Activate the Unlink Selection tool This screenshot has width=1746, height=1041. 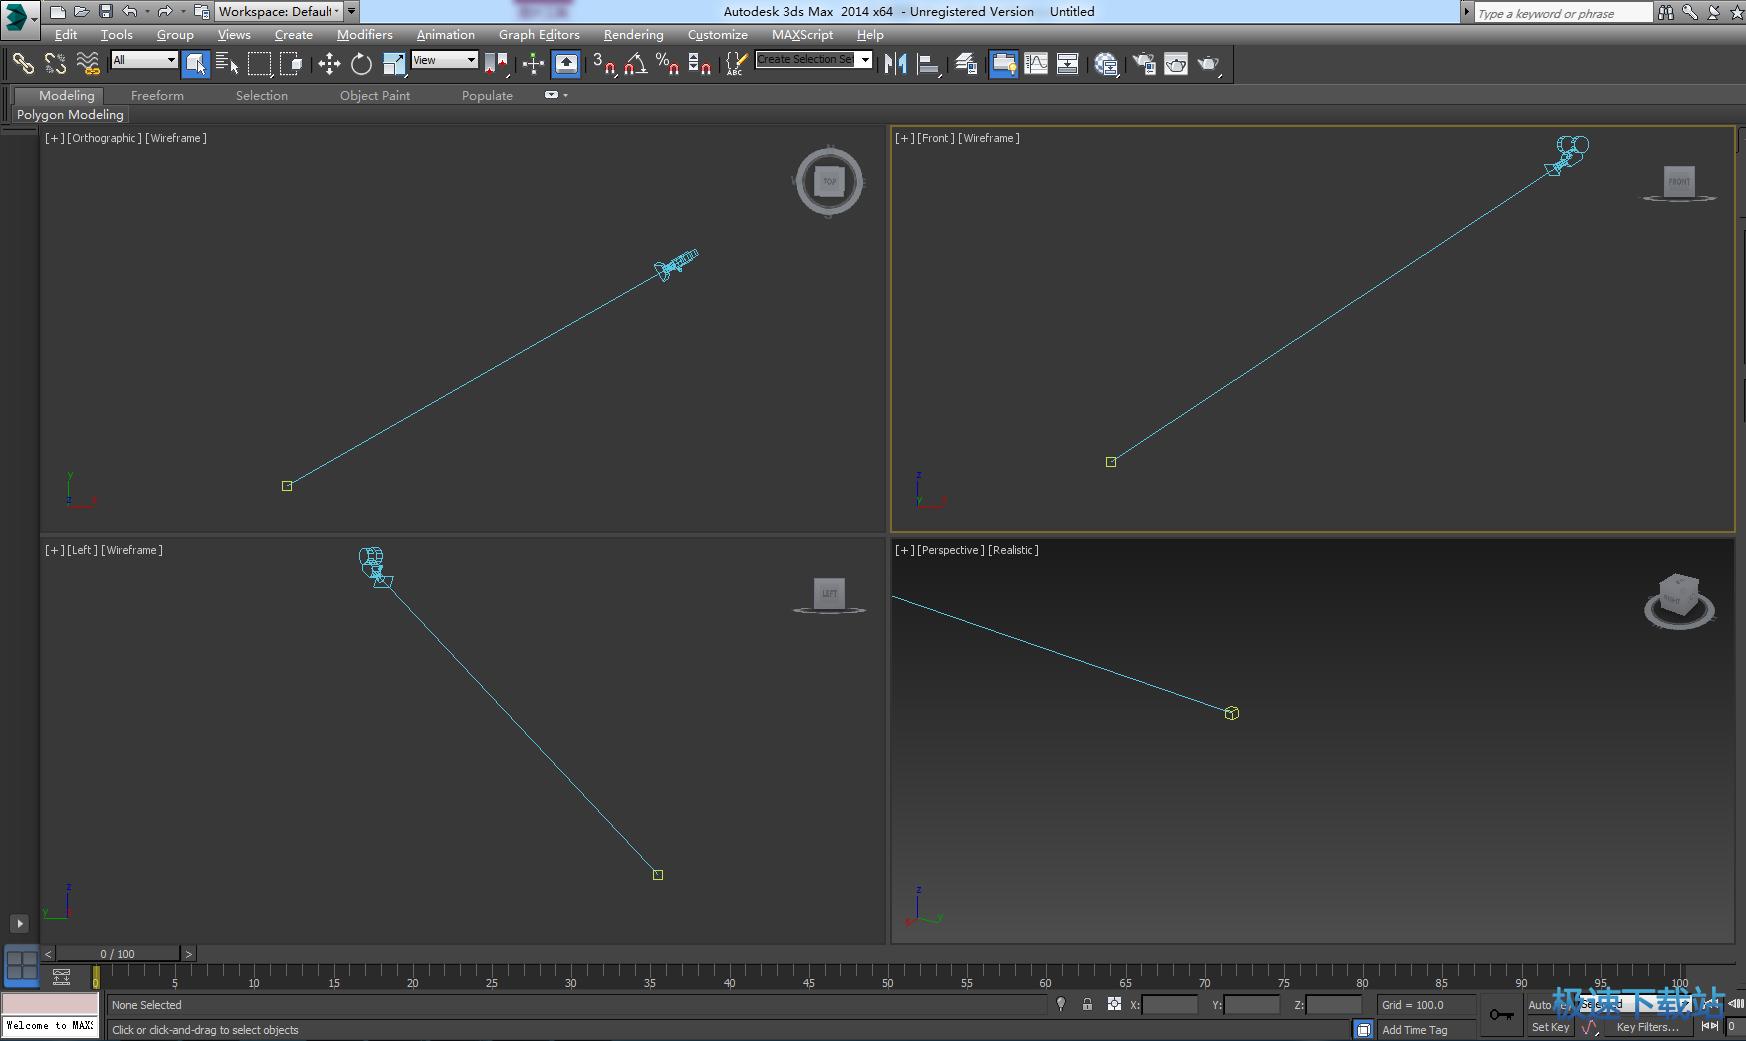[x=55, y=64]
